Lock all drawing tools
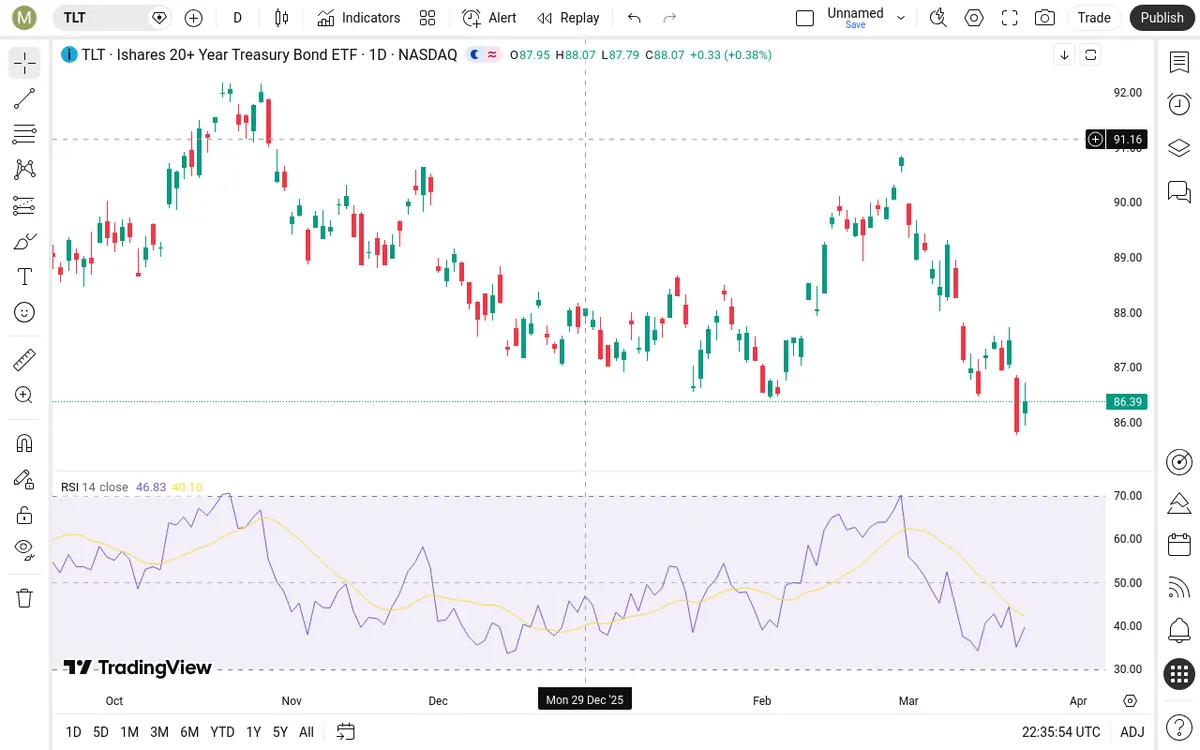Viewport: 1200px width, 750px height. pyautogui.click(x=25, y=515)
